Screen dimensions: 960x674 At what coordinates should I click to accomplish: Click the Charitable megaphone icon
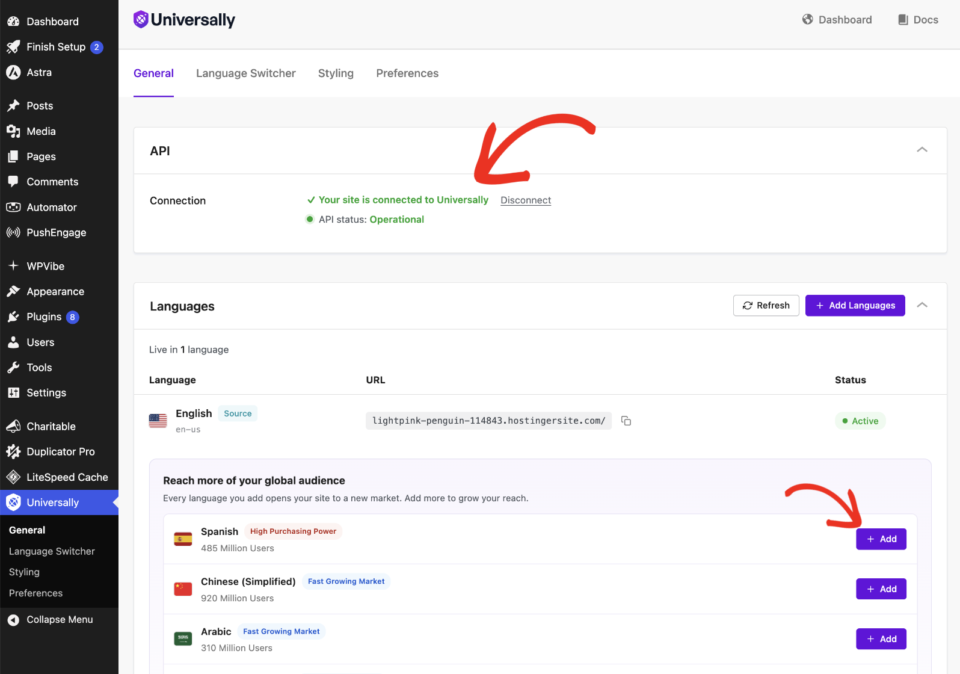coord(13,426)
